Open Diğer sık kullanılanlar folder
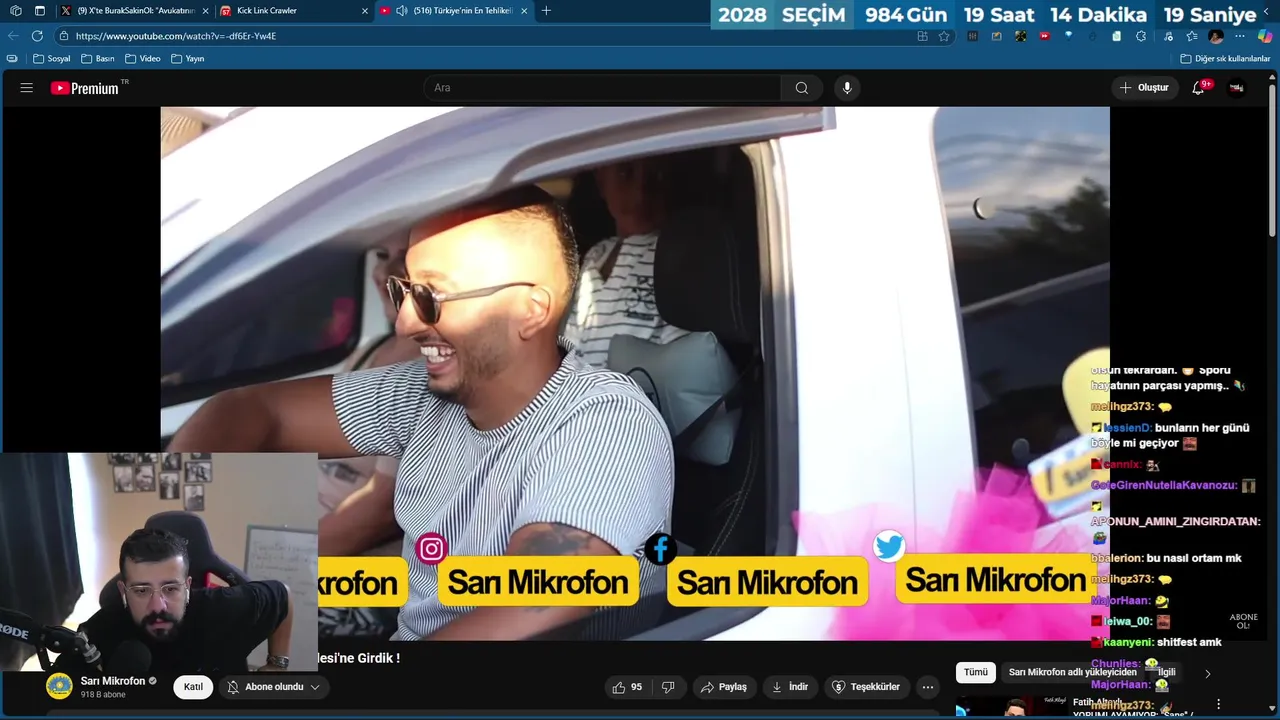 coord(1225,59)
